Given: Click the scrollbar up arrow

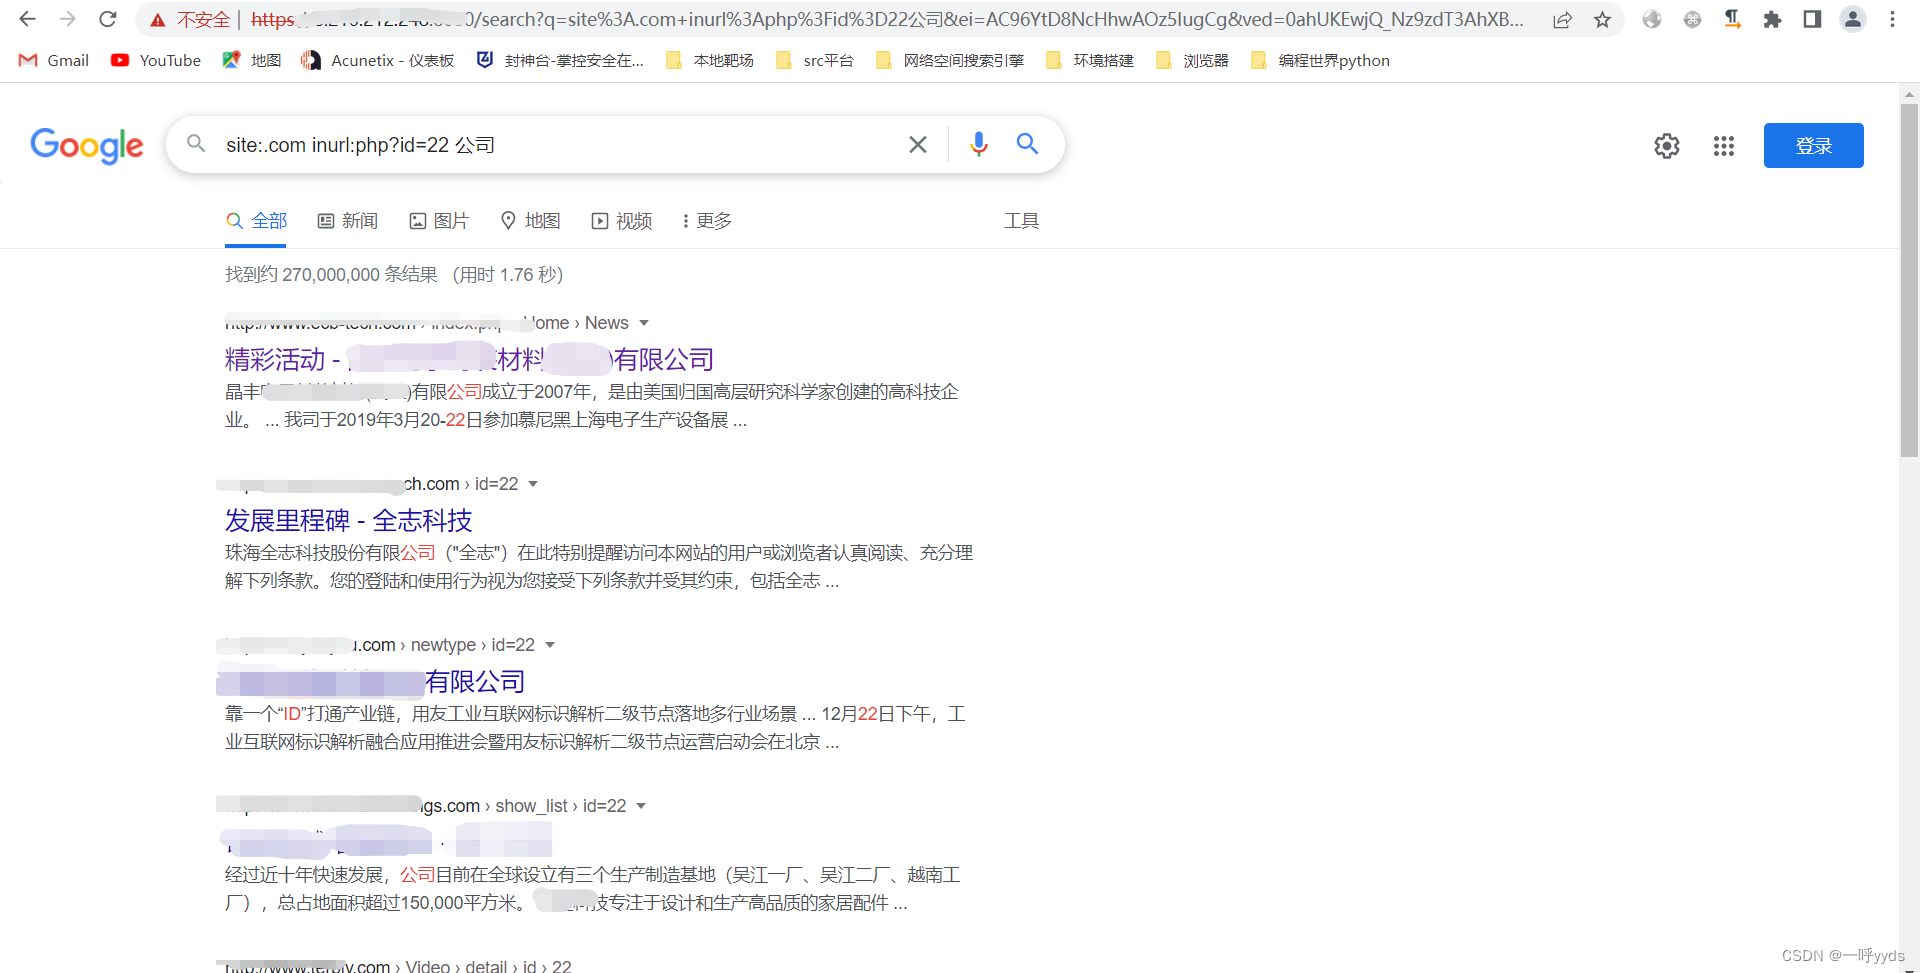Looking at the screenshot, I should click(1910, 93).
